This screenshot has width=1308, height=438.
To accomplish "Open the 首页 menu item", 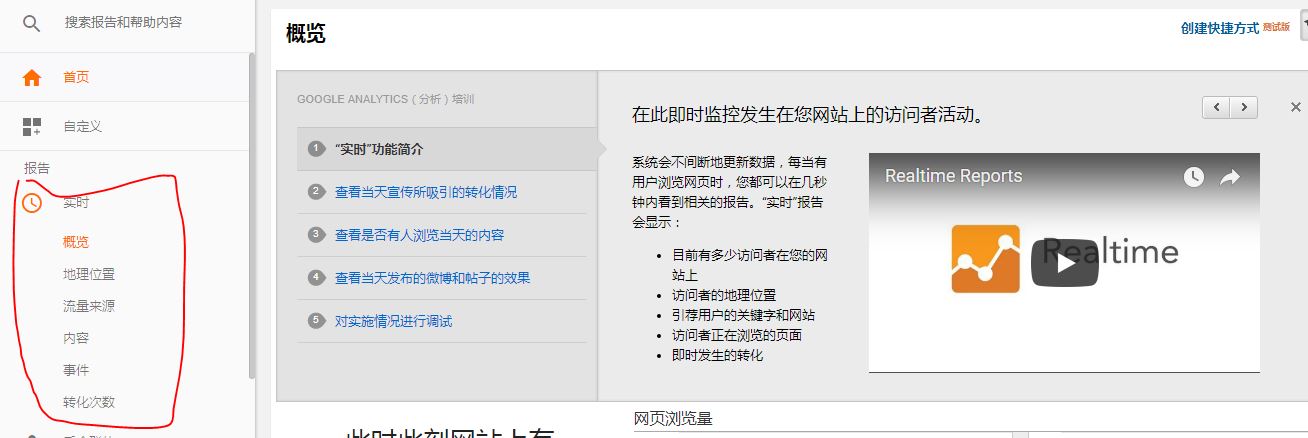I will (x=76, y=77).
